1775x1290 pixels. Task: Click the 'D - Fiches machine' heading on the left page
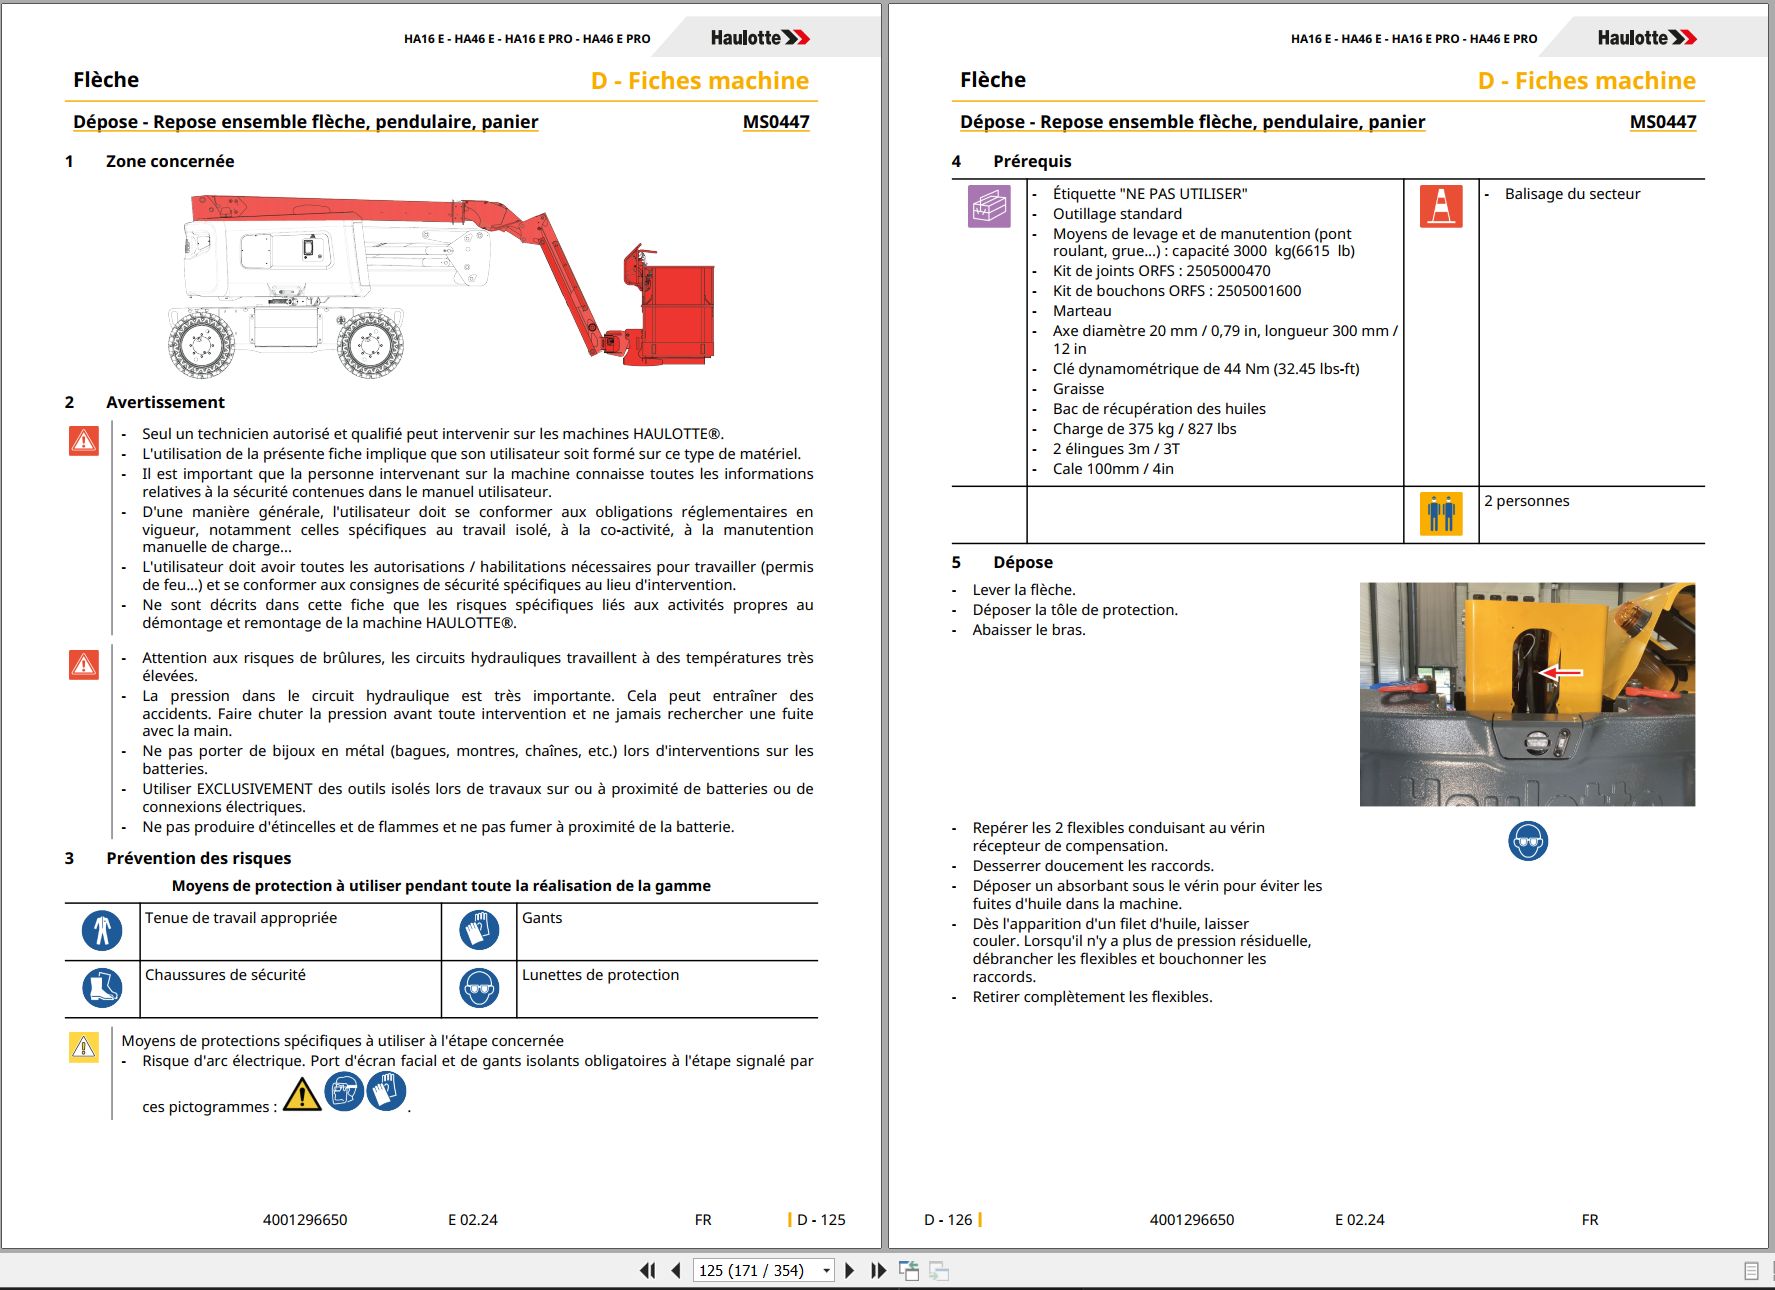click(x=700, y=81)
